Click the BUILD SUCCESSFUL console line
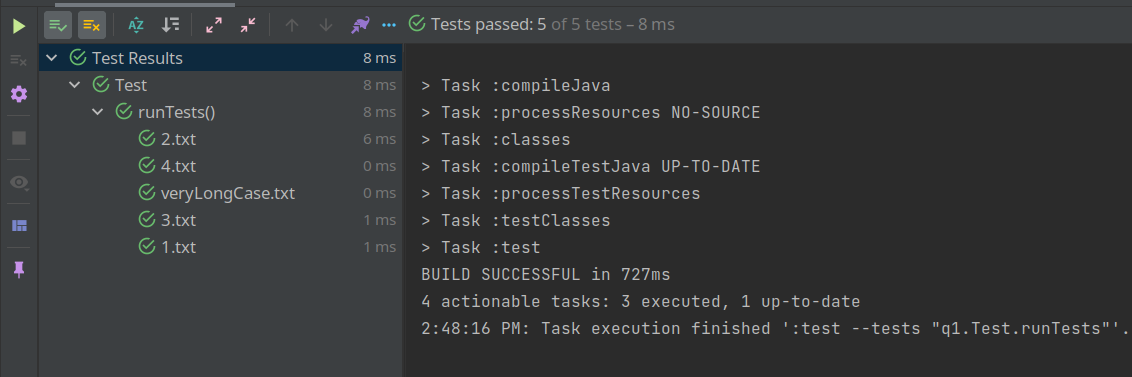Viewport: 1132px width, 377px height. [x=546, y=274]
